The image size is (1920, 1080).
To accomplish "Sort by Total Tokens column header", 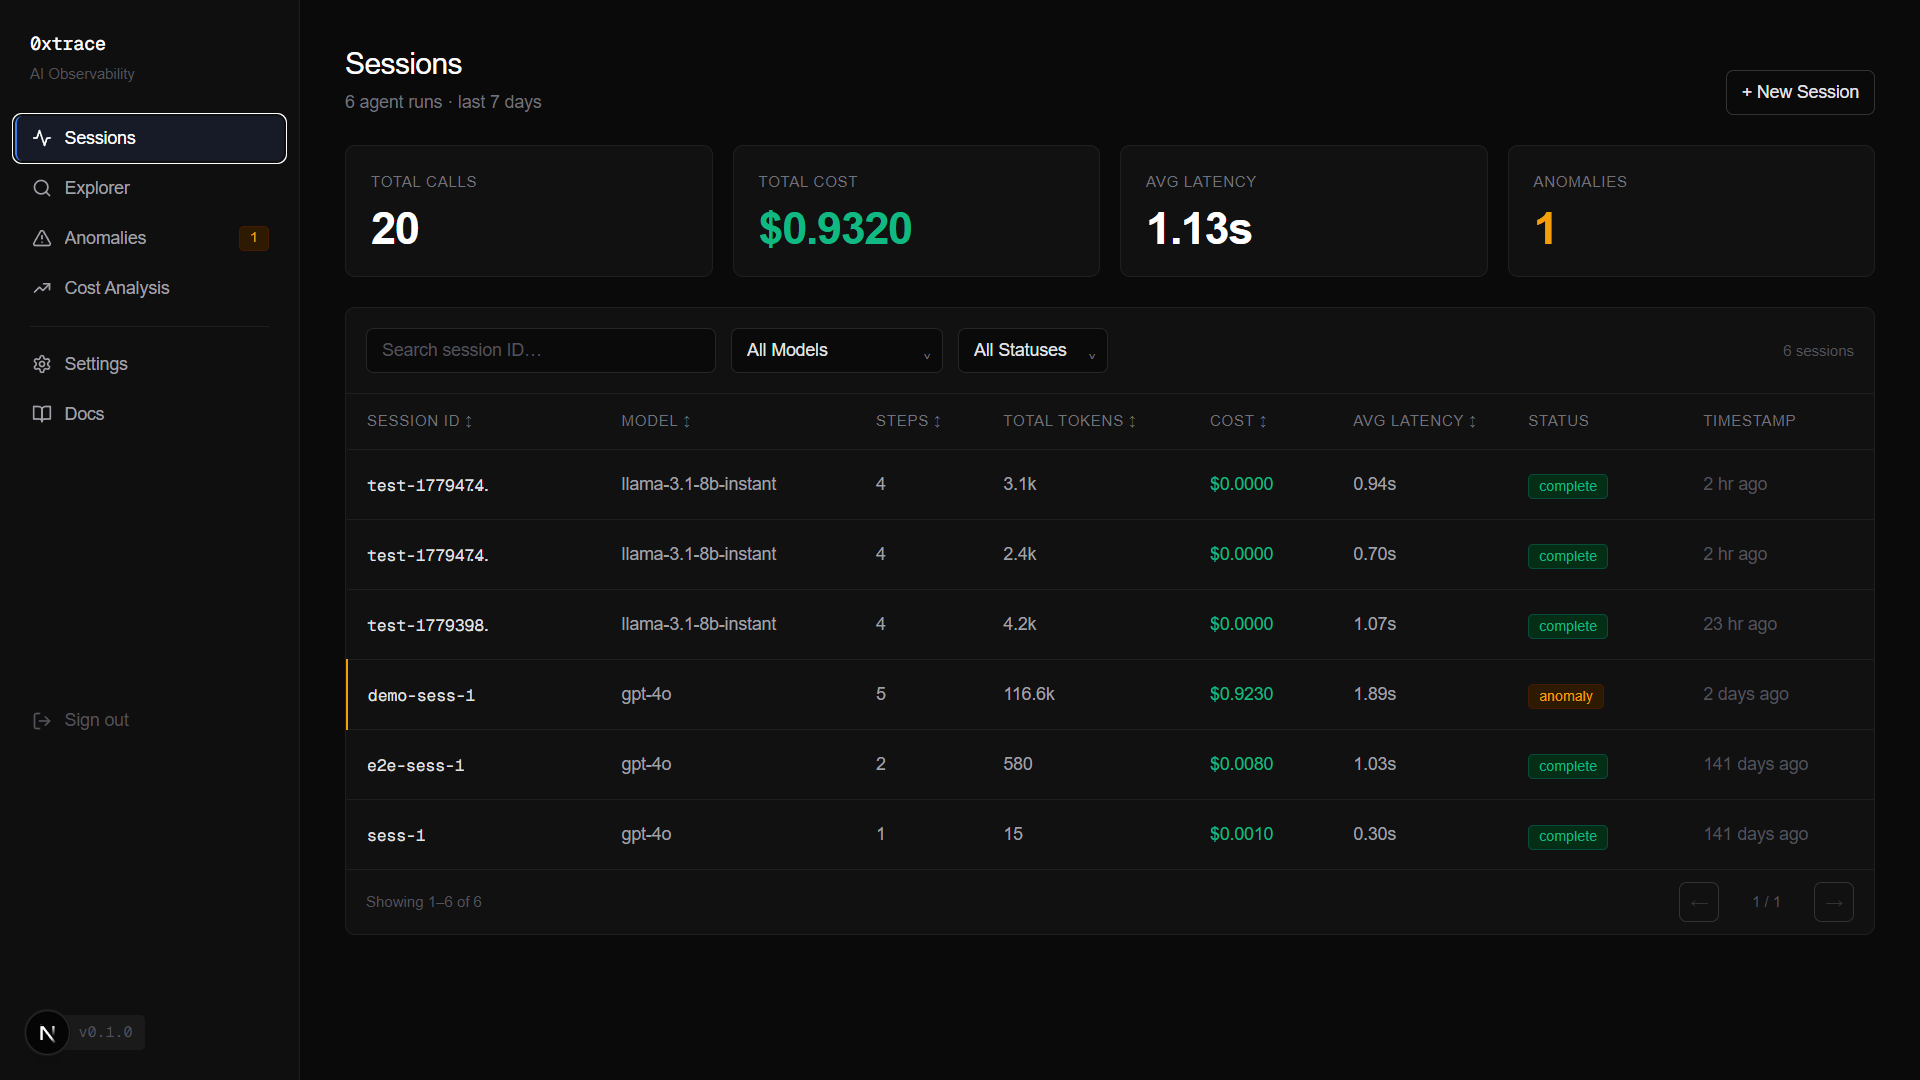I will tap(1069, 421).
